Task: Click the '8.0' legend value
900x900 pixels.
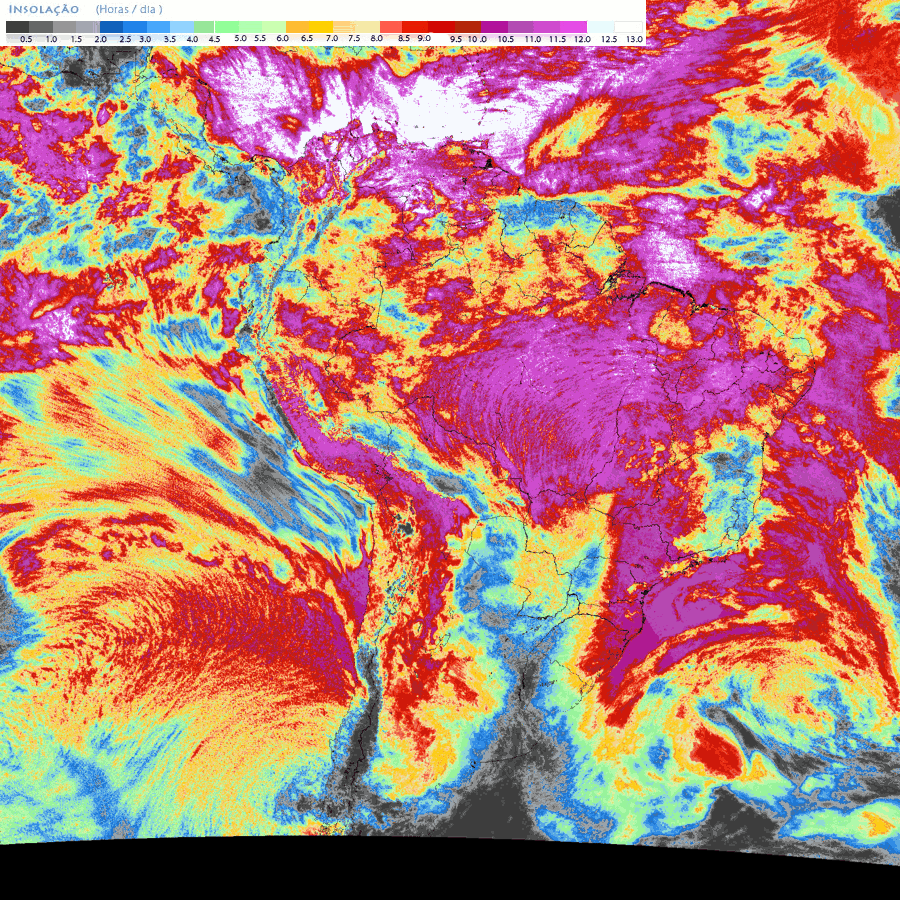Action: pos(377,38)
